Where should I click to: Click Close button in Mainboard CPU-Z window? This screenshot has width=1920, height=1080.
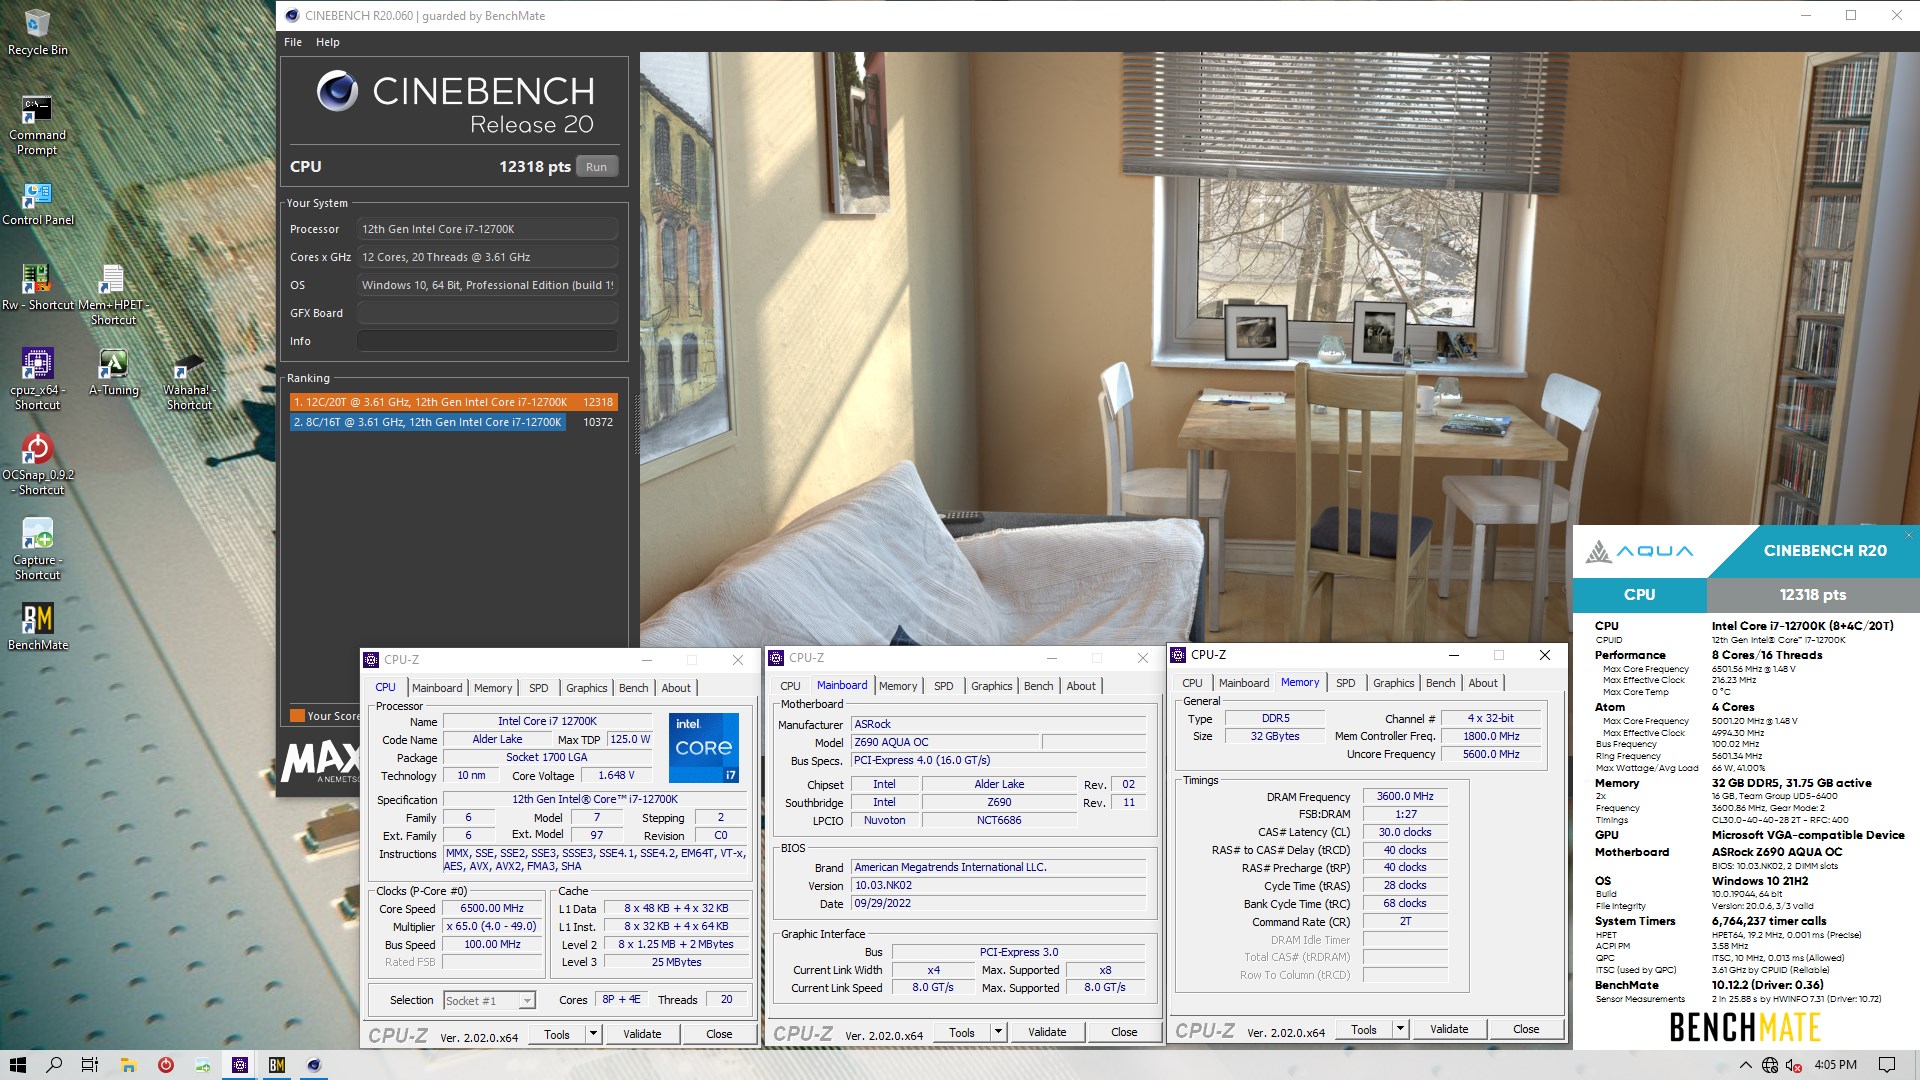coord(1124,1032)
